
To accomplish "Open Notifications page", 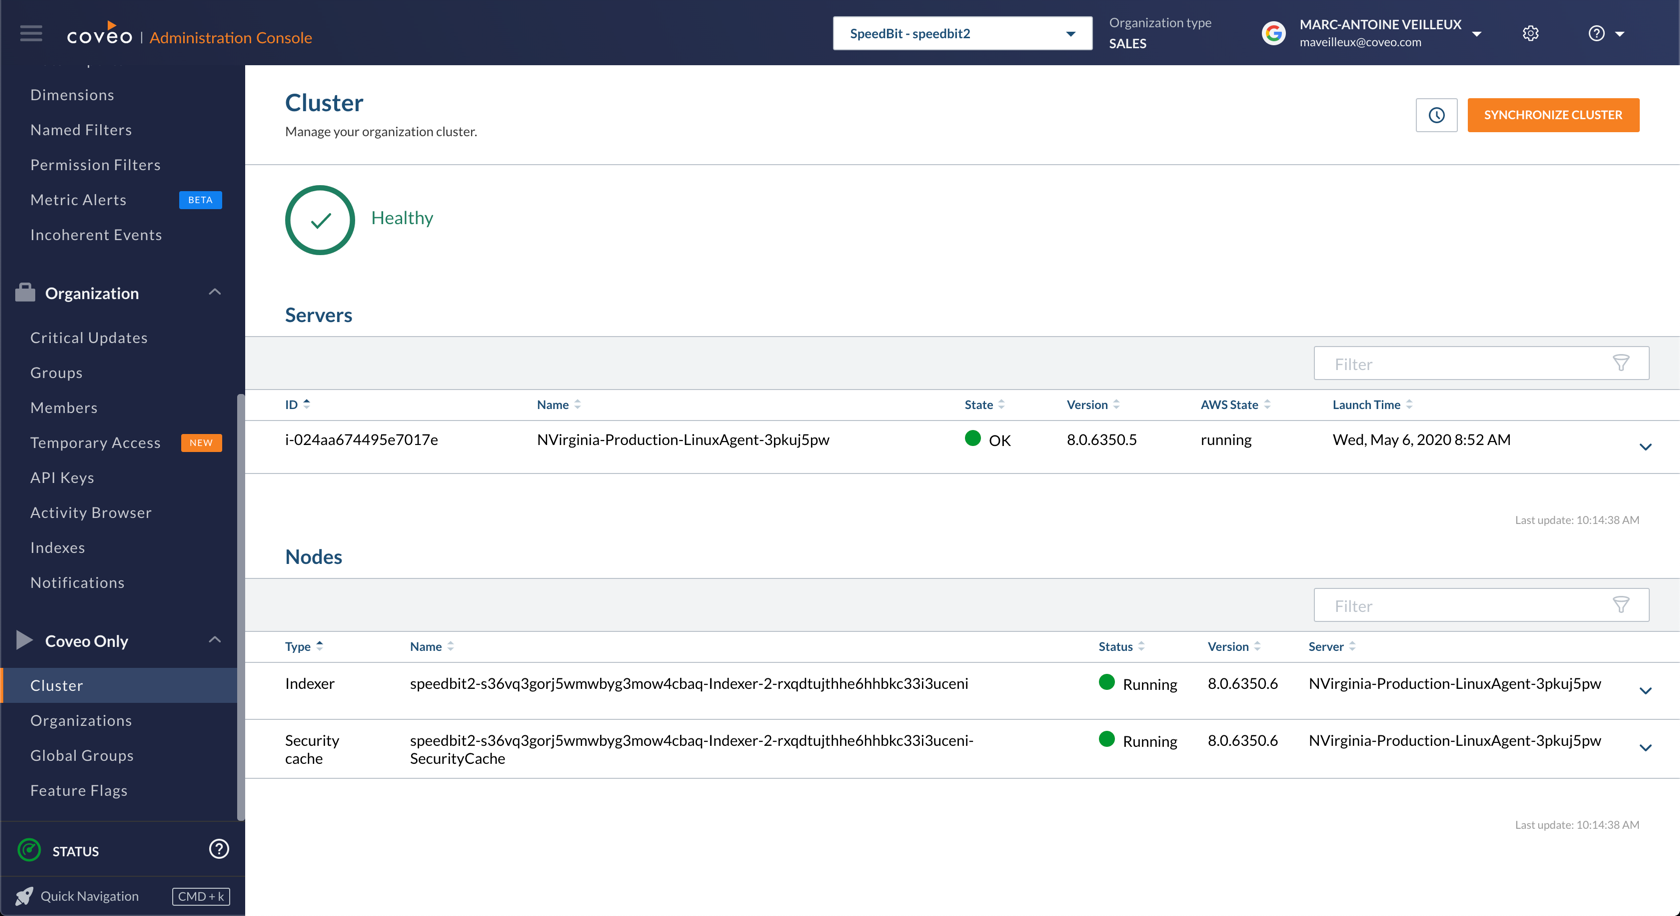I will (77, 582).
